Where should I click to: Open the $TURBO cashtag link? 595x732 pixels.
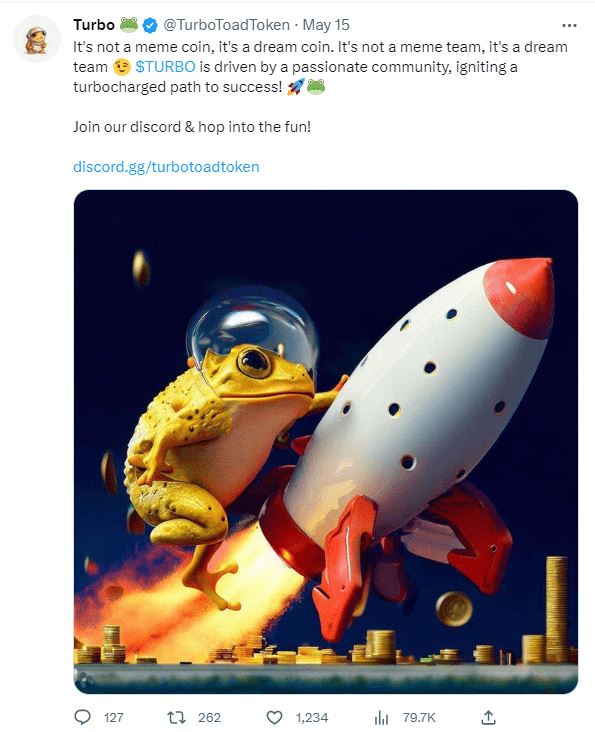click(165, 67)
